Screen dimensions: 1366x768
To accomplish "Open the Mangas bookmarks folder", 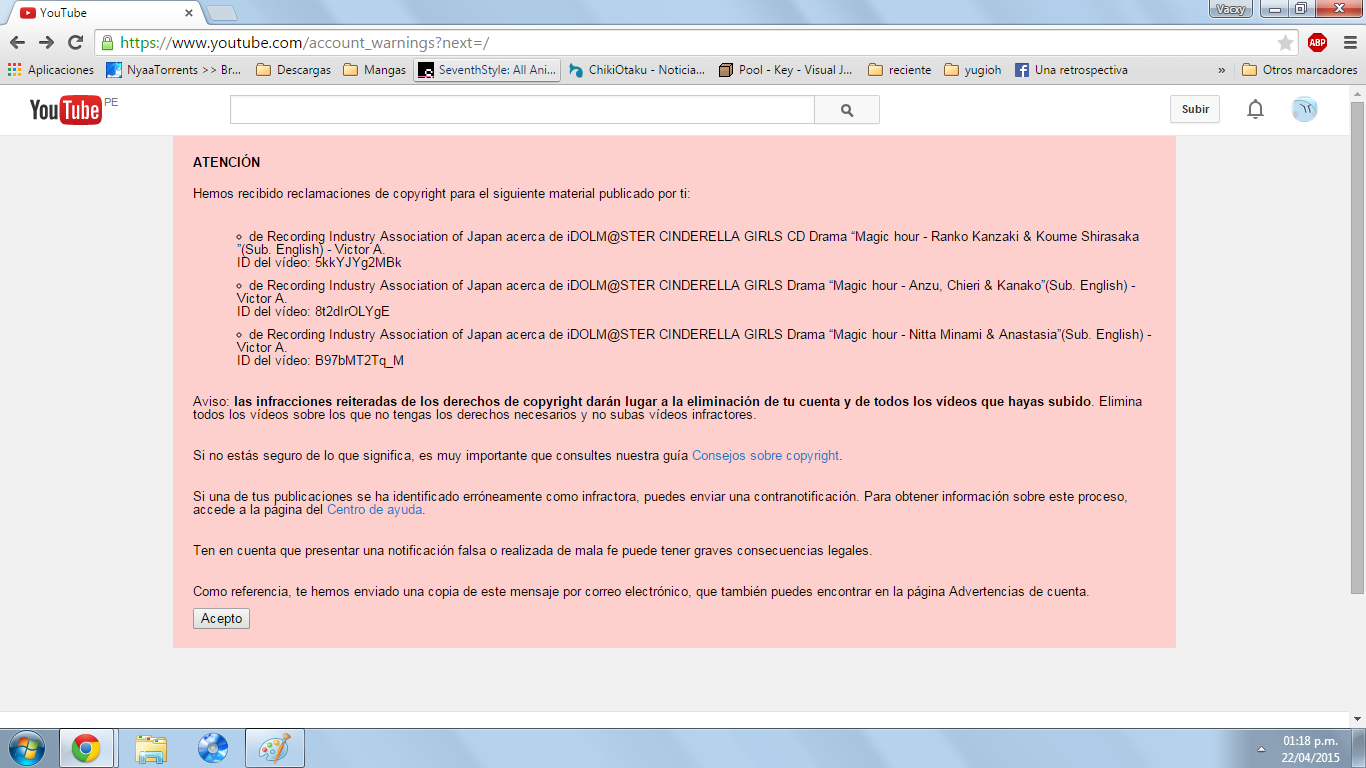I will coord(375,70).
